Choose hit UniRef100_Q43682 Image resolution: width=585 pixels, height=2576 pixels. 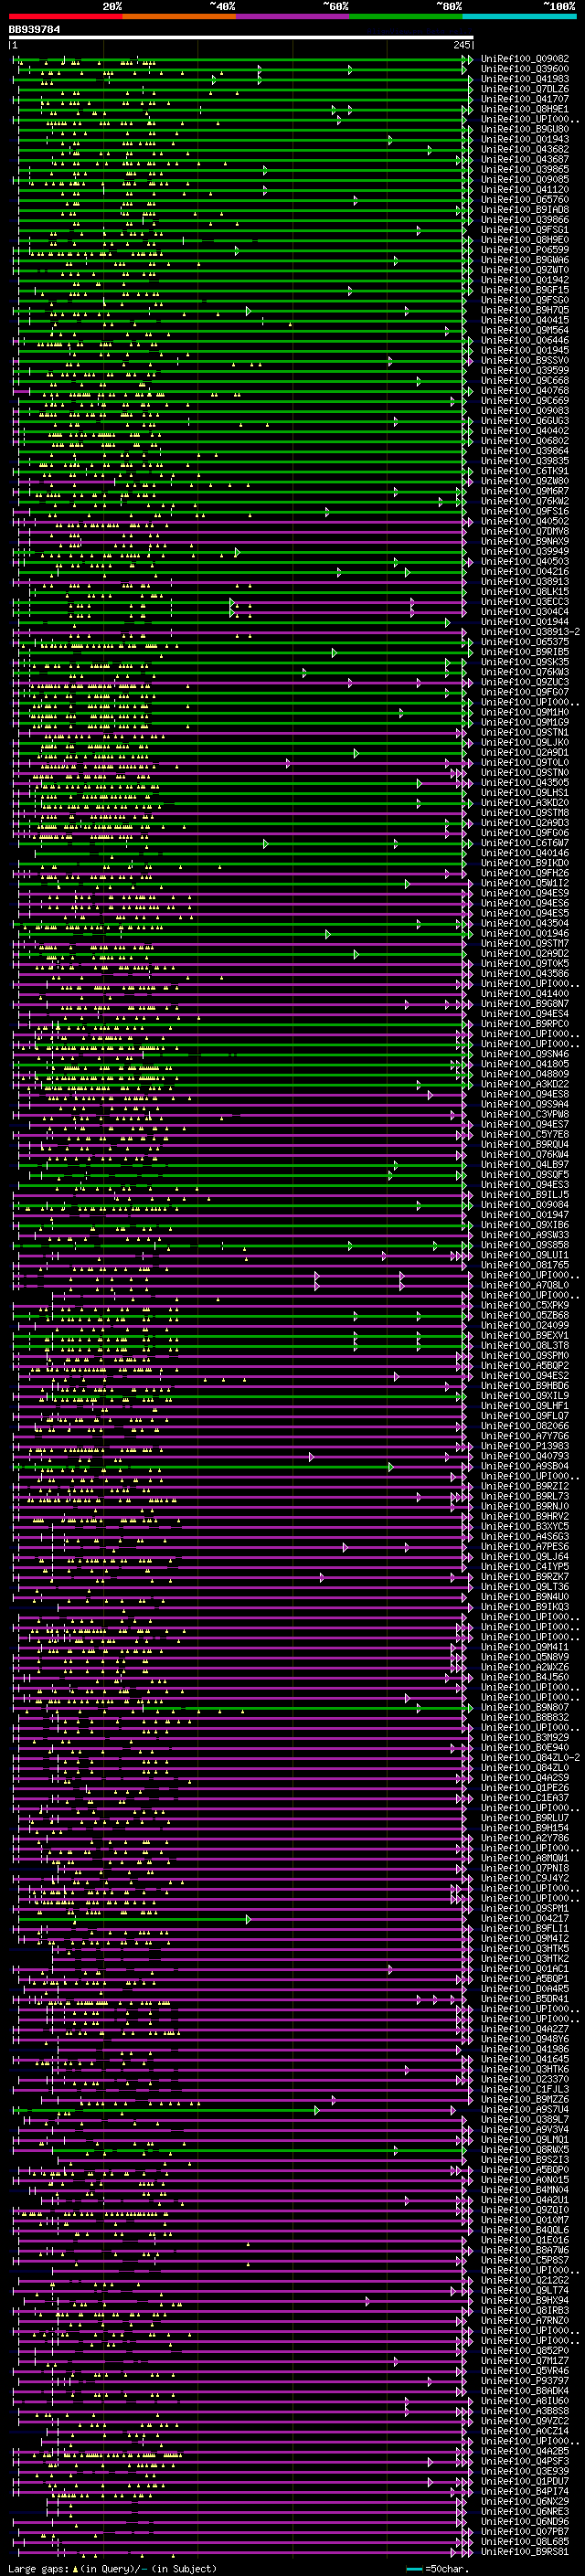click(525, 149)
